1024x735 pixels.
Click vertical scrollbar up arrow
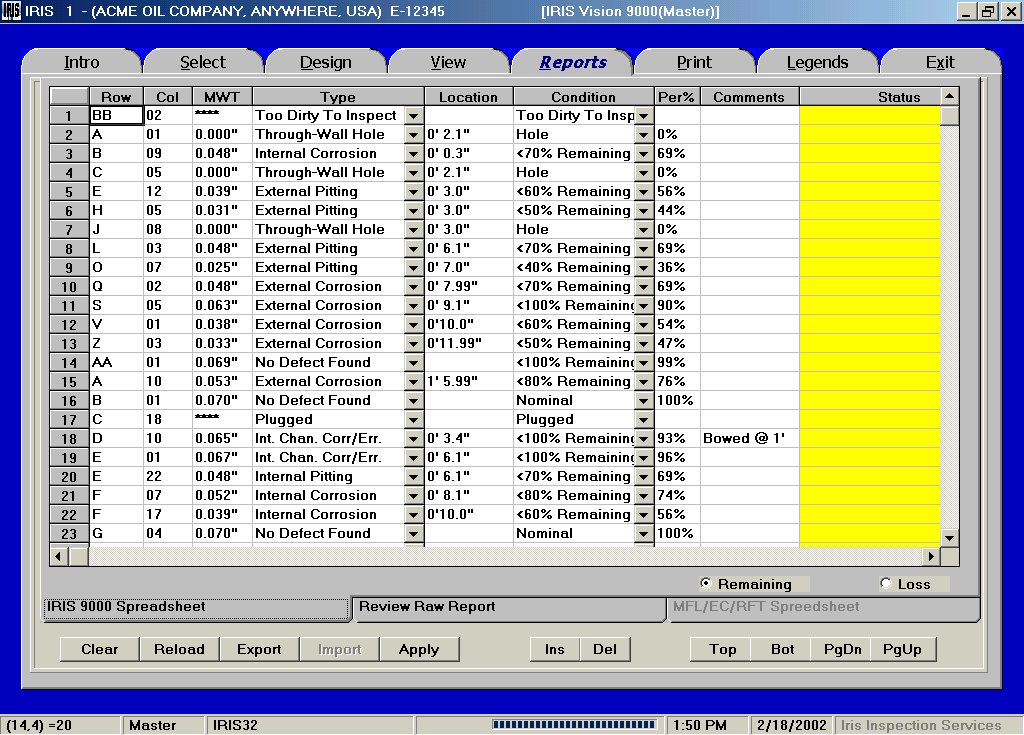coord(950,97)
